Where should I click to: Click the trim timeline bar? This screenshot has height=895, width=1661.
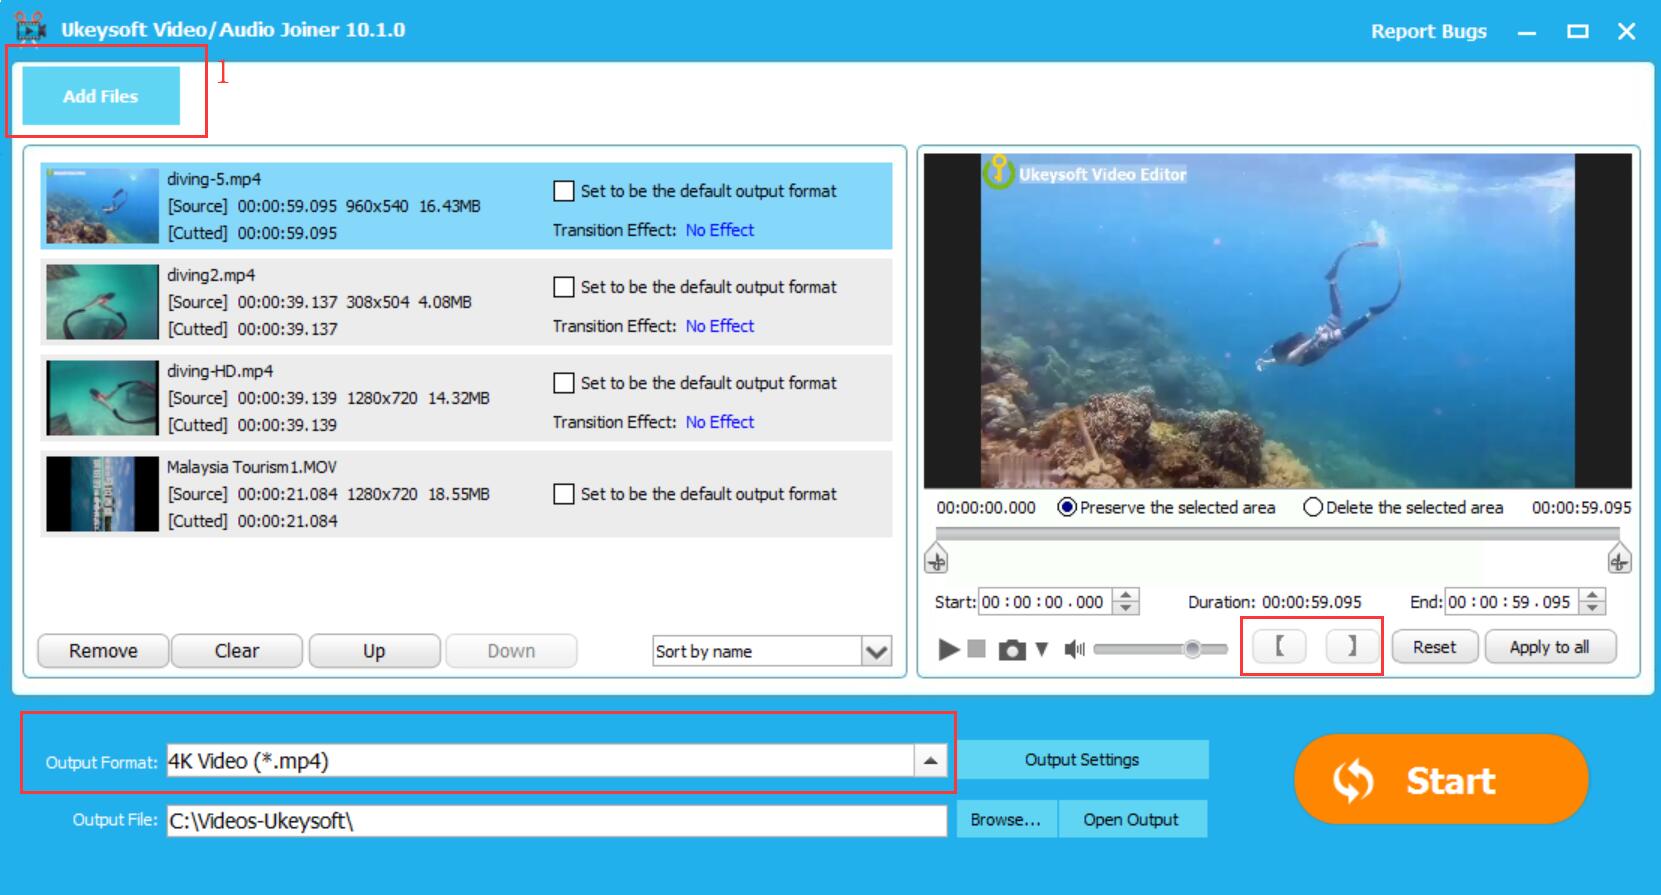(1277, 534)
